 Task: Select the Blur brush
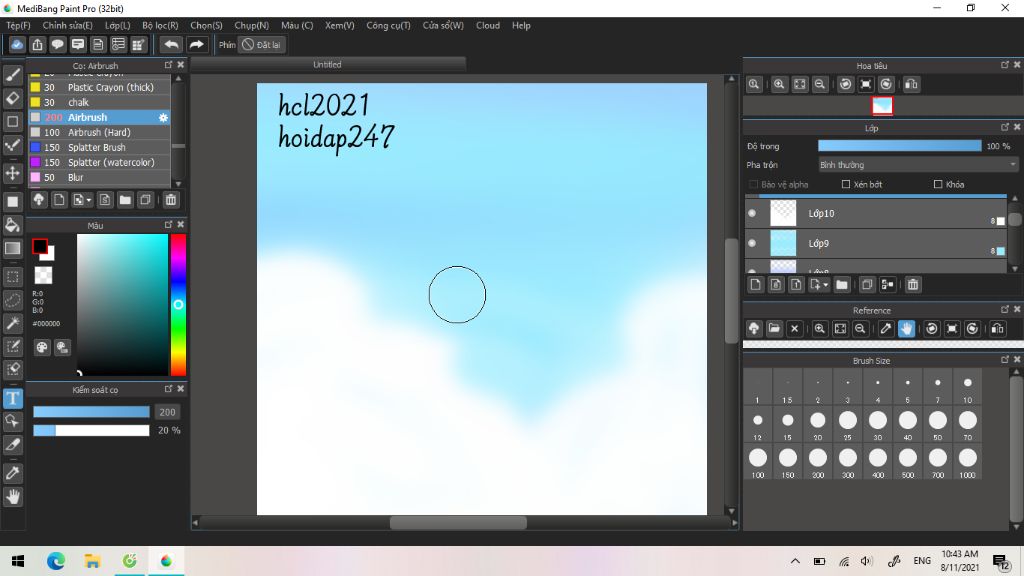[x=100, y=178]
